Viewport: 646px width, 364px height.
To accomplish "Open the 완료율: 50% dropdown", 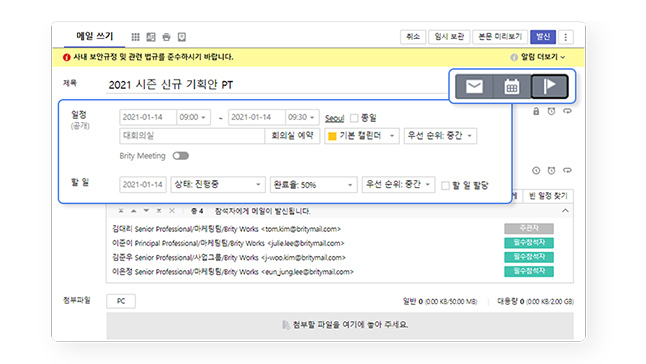I will (x=314, y=184).
